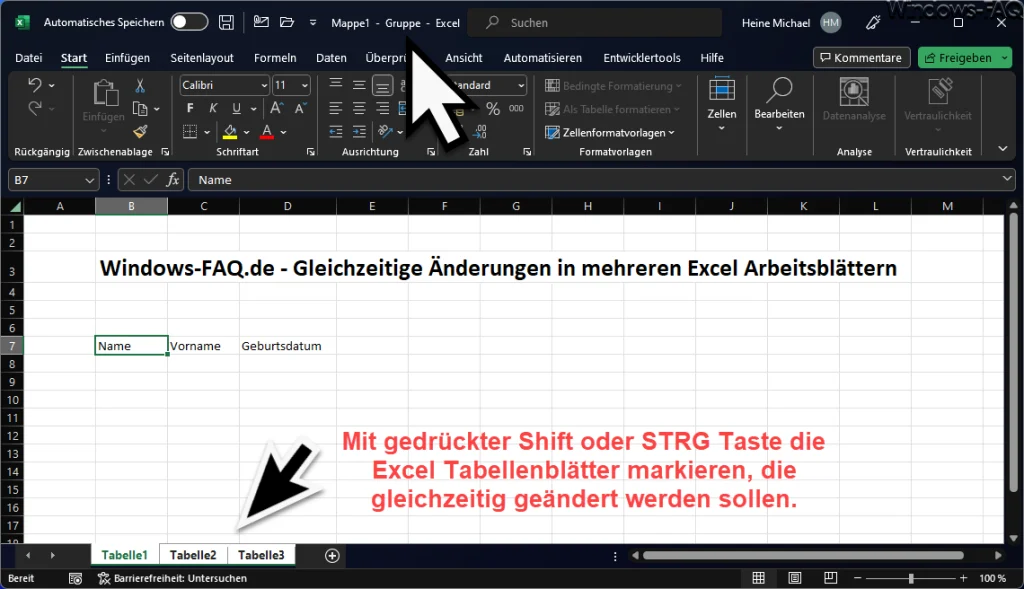Click the Kommentare button
The image size is (1024, 589).
(x=861, y=58)
